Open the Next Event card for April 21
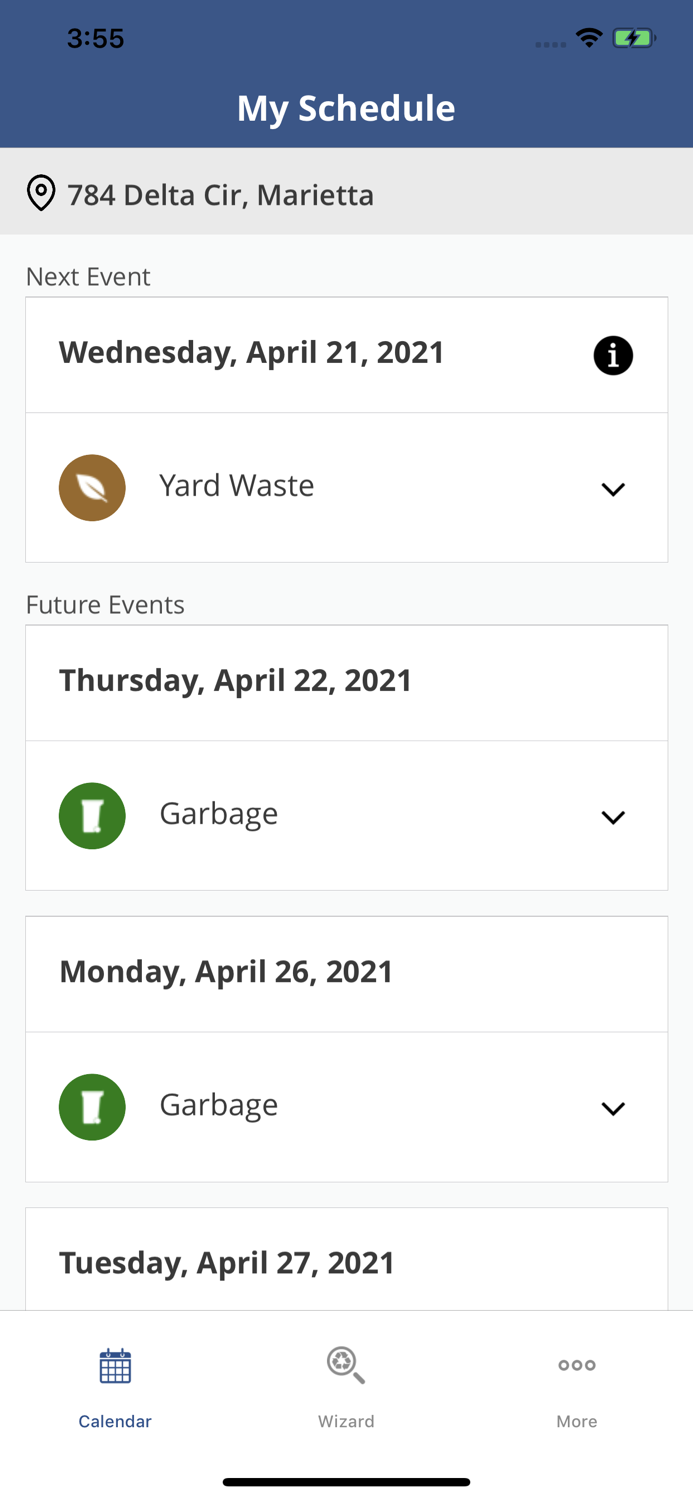This screenshot has height=1500, width=693. (346, 354)
